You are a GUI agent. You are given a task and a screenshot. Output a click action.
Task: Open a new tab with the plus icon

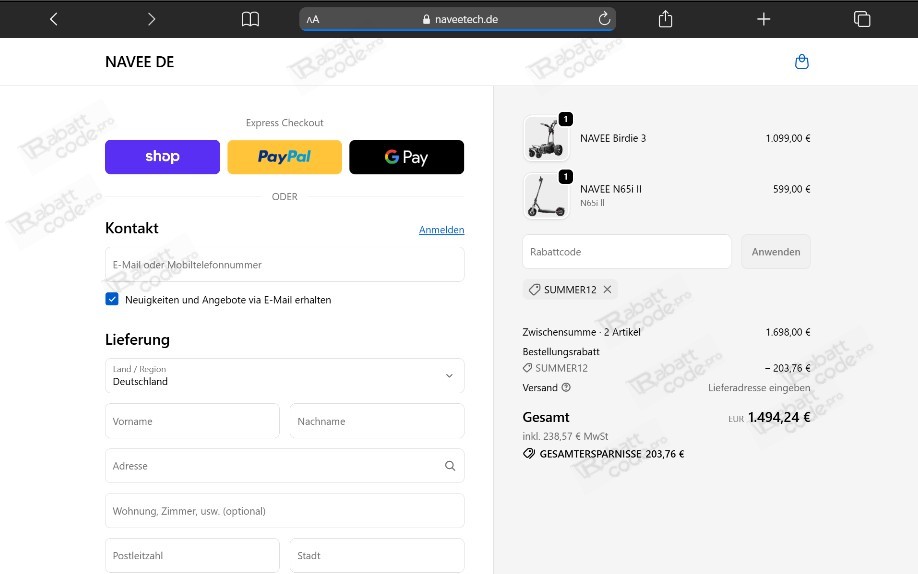point(763,19)
